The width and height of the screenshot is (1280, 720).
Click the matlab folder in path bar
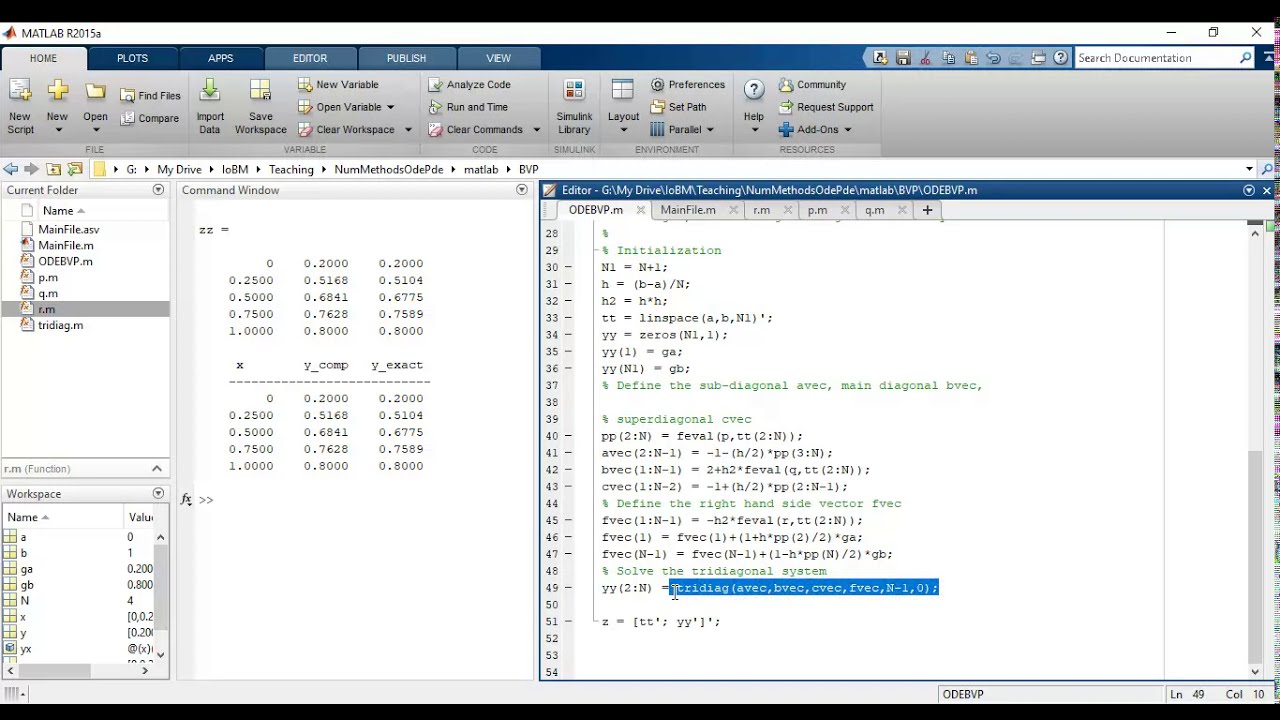481,170
